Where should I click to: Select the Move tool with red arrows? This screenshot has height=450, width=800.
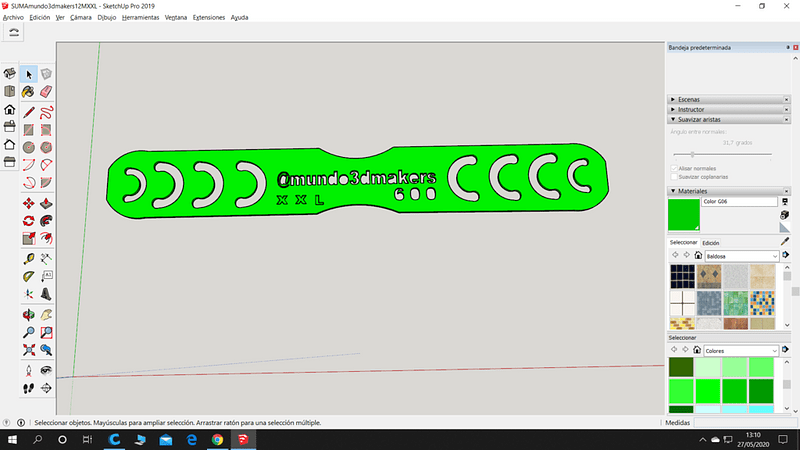point(29,204)
